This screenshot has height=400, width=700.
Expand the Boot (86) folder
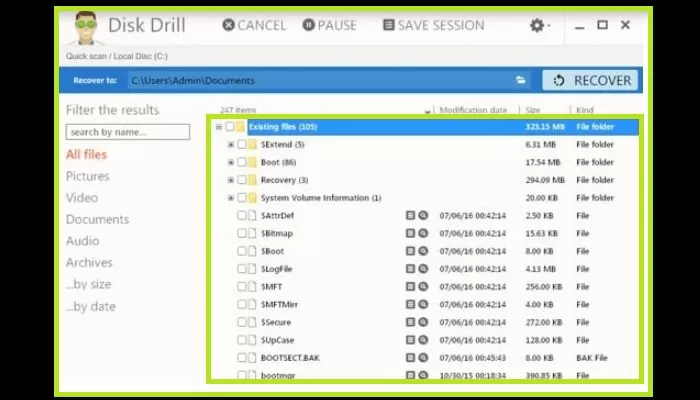coord(231,162)
